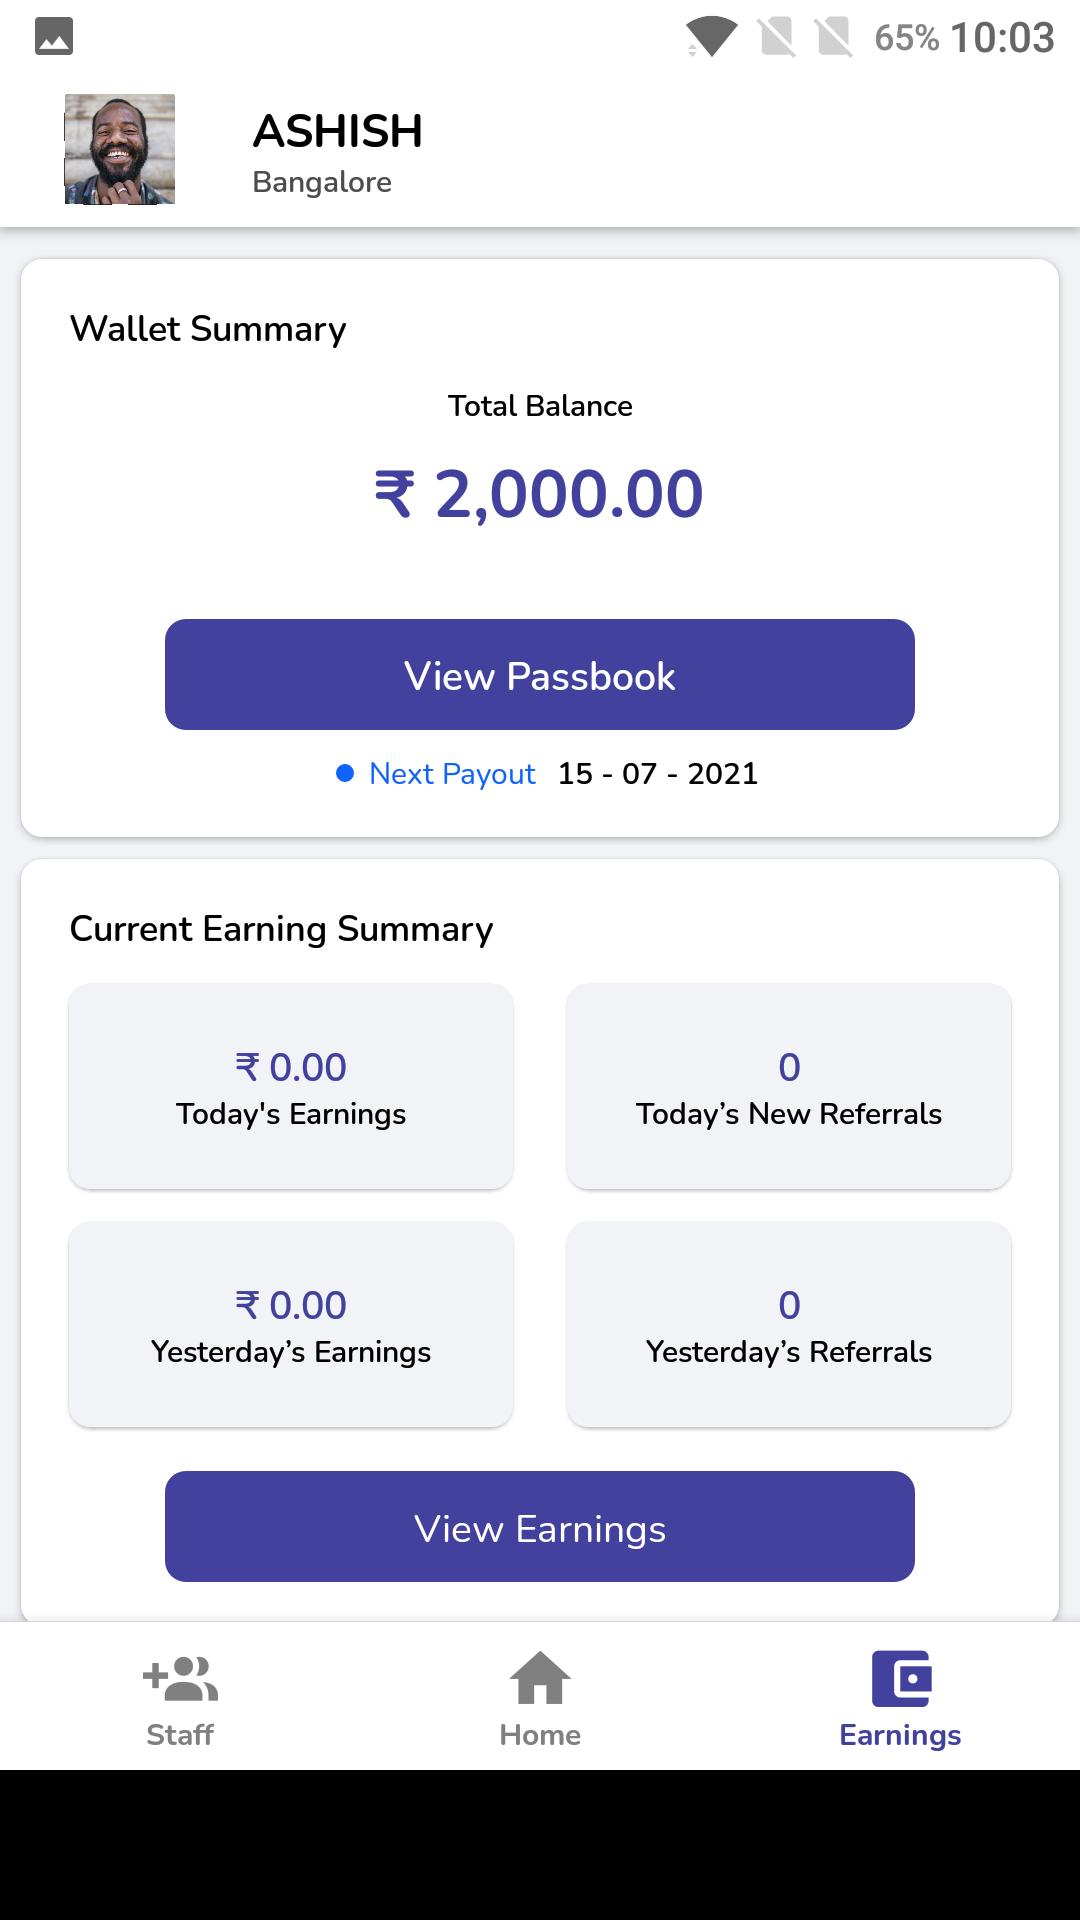Screen dimensions: 1080x1920
Task: Switch to the Home tab label
Action: pyautogui.click(x=540, y=1735)
